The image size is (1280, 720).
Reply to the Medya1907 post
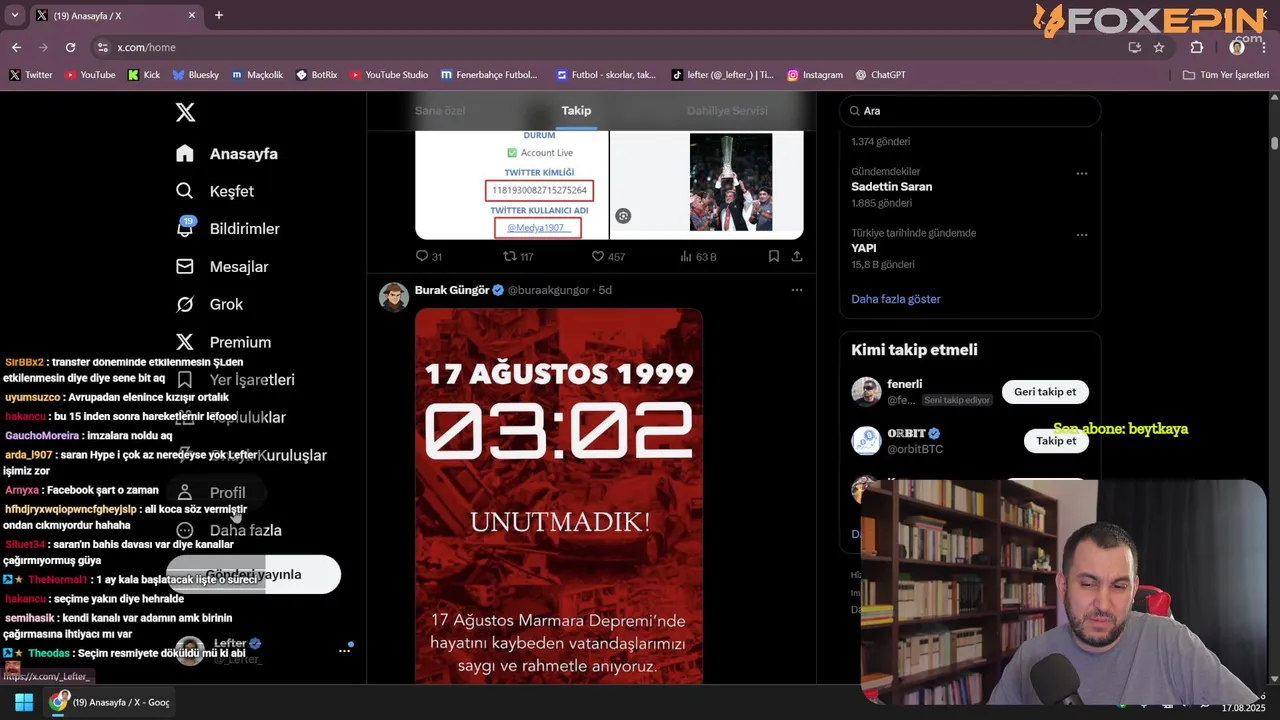pos(429,257)
